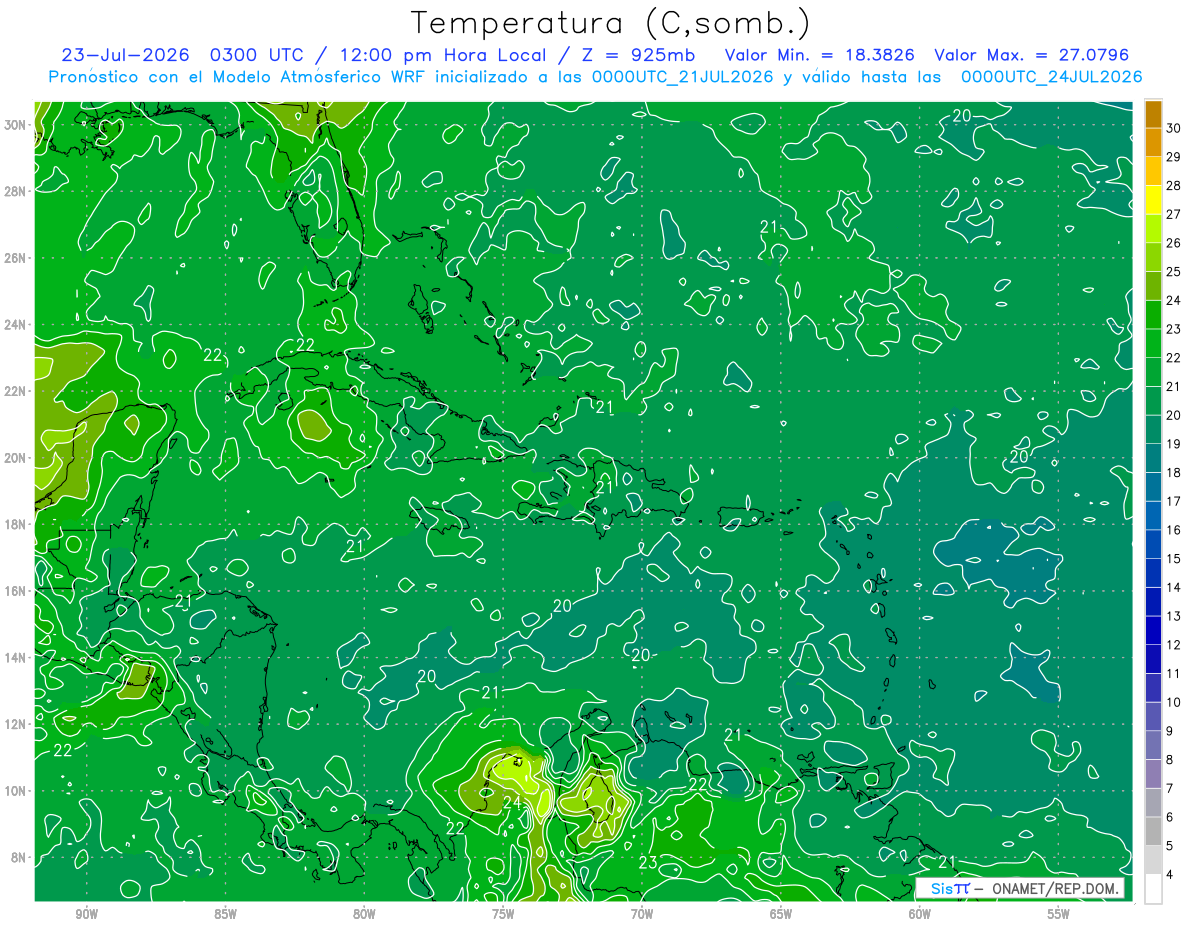
Task: Click the color scale label 27
Action: (1173, 214)
